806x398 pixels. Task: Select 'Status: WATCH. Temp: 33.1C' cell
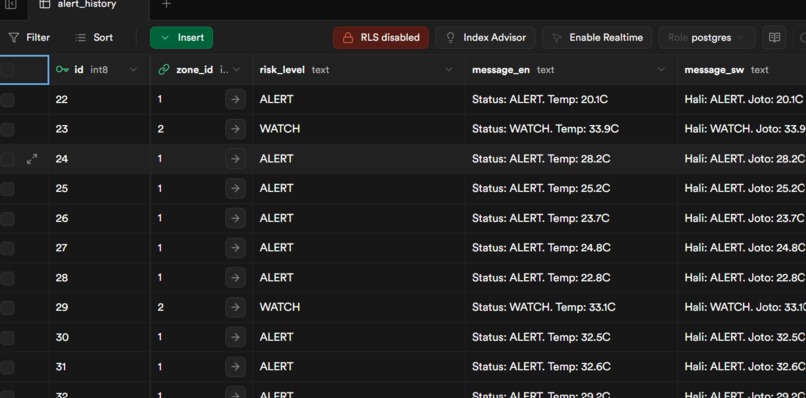pyautogui.click(x=572, y=307)
